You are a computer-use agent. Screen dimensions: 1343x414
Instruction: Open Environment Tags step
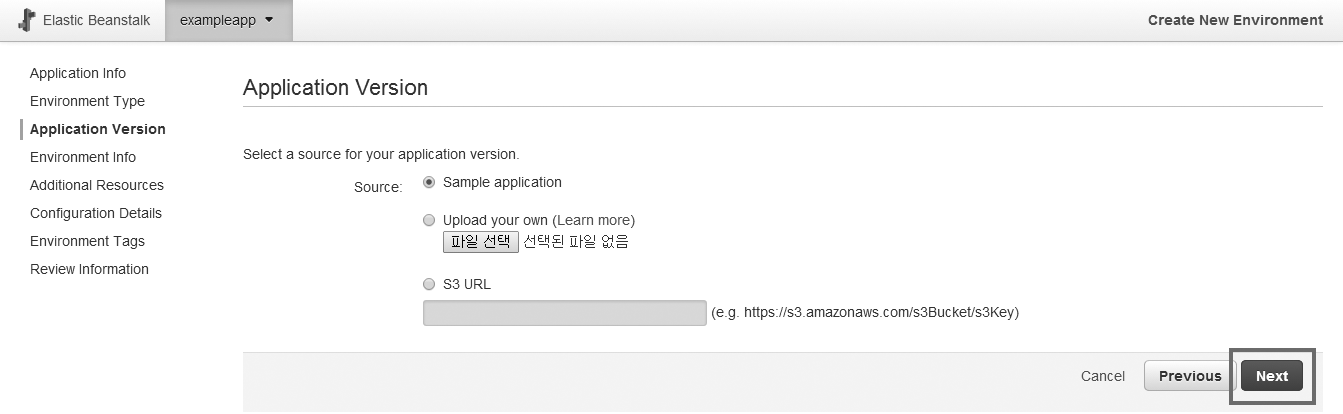click(x=87, y=241)
